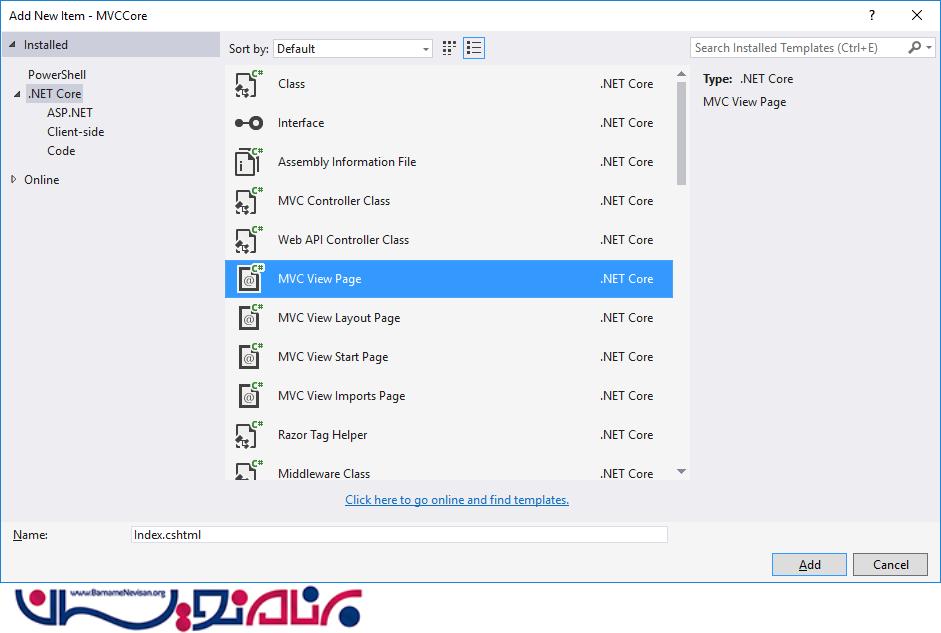The image size is (941, 633).
Task: Expand the Online tree node
Action: click(14, 180)
